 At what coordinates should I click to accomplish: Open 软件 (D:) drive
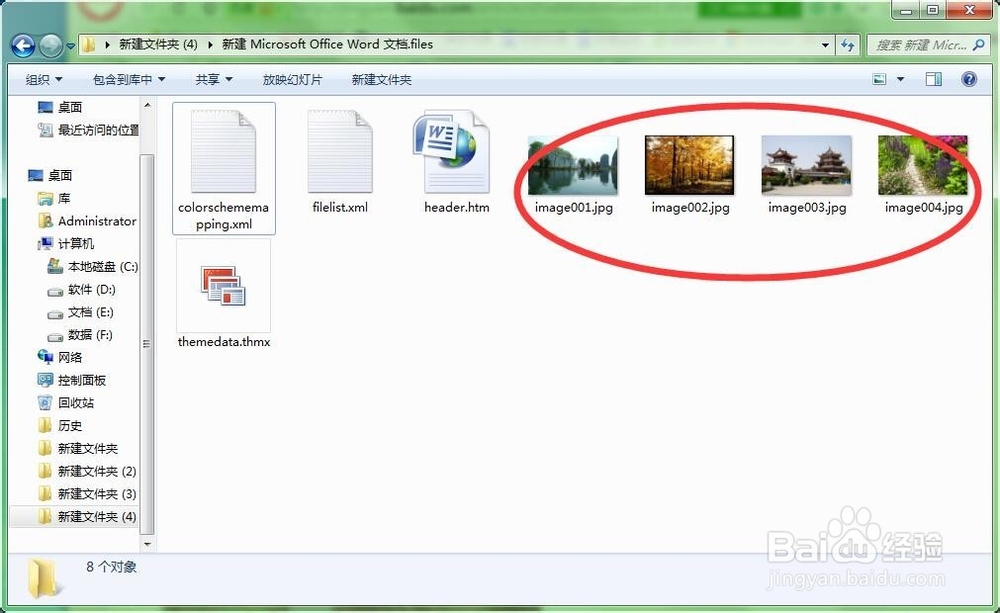pos(82,290)
